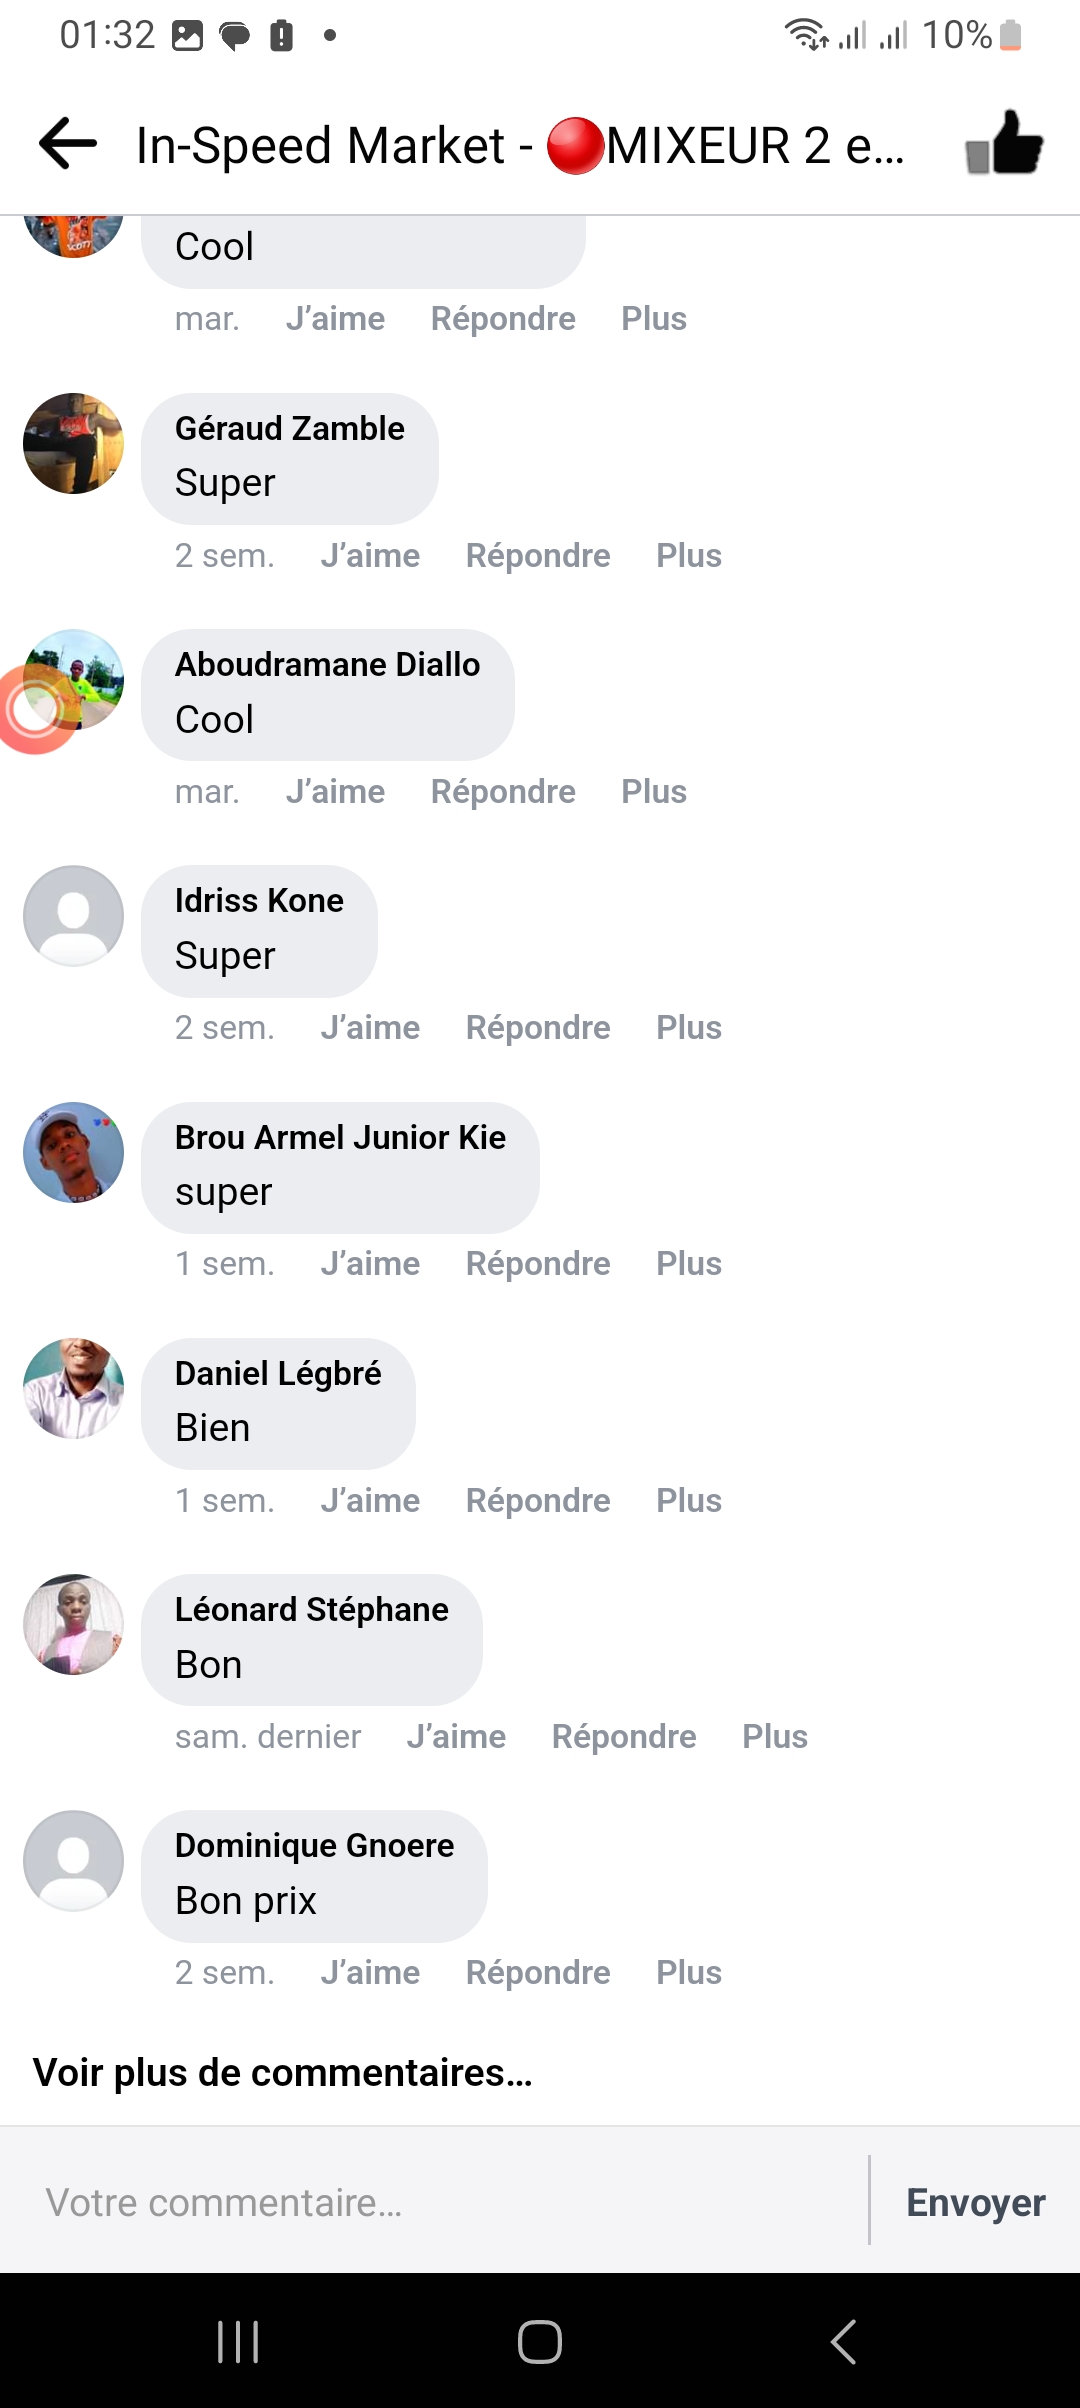Screen dimensions: 1080x2408
Task: Open Aboudramane Diallo's avatar
Action: (75, 679)
